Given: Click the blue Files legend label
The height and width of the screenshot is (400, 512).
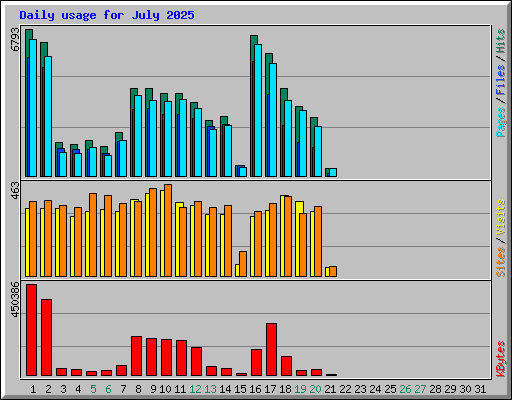Looking at the screenshot, I should click(500, 80).
